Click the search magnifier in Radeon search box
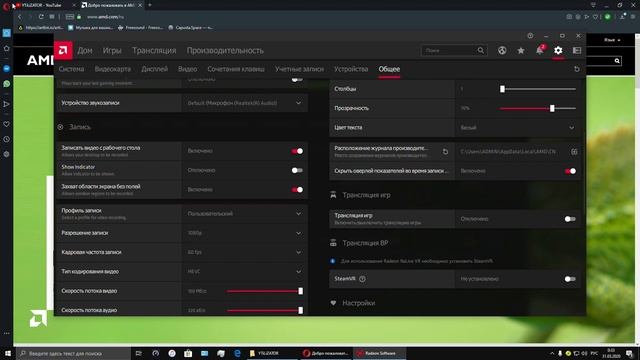This screenshot has width=640, height=360. pyautogui.click(x=481, y=51)
